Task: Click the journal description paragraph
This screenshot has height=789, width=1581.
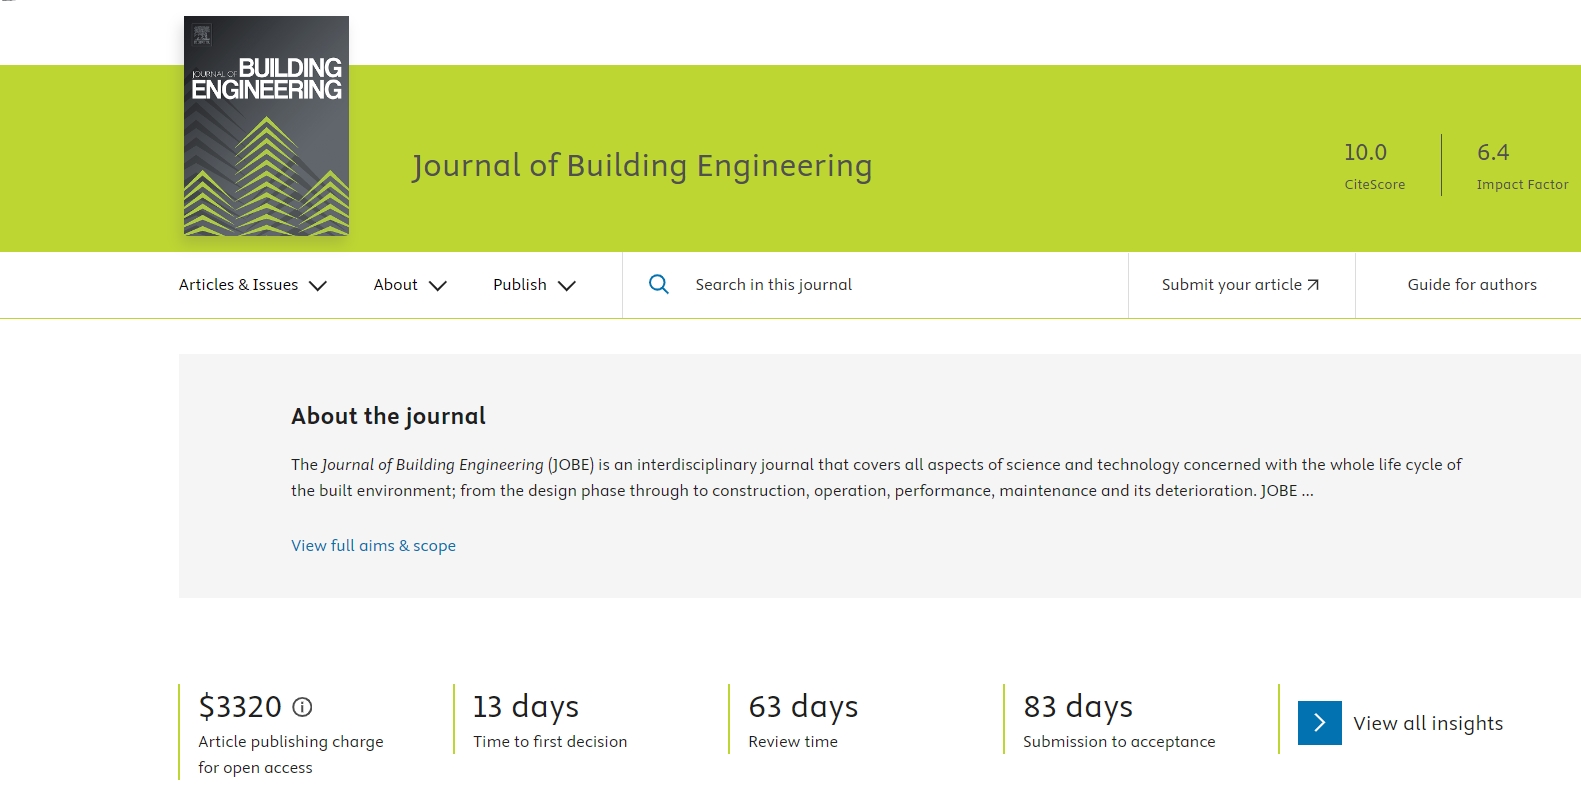Action: [876, 478]
